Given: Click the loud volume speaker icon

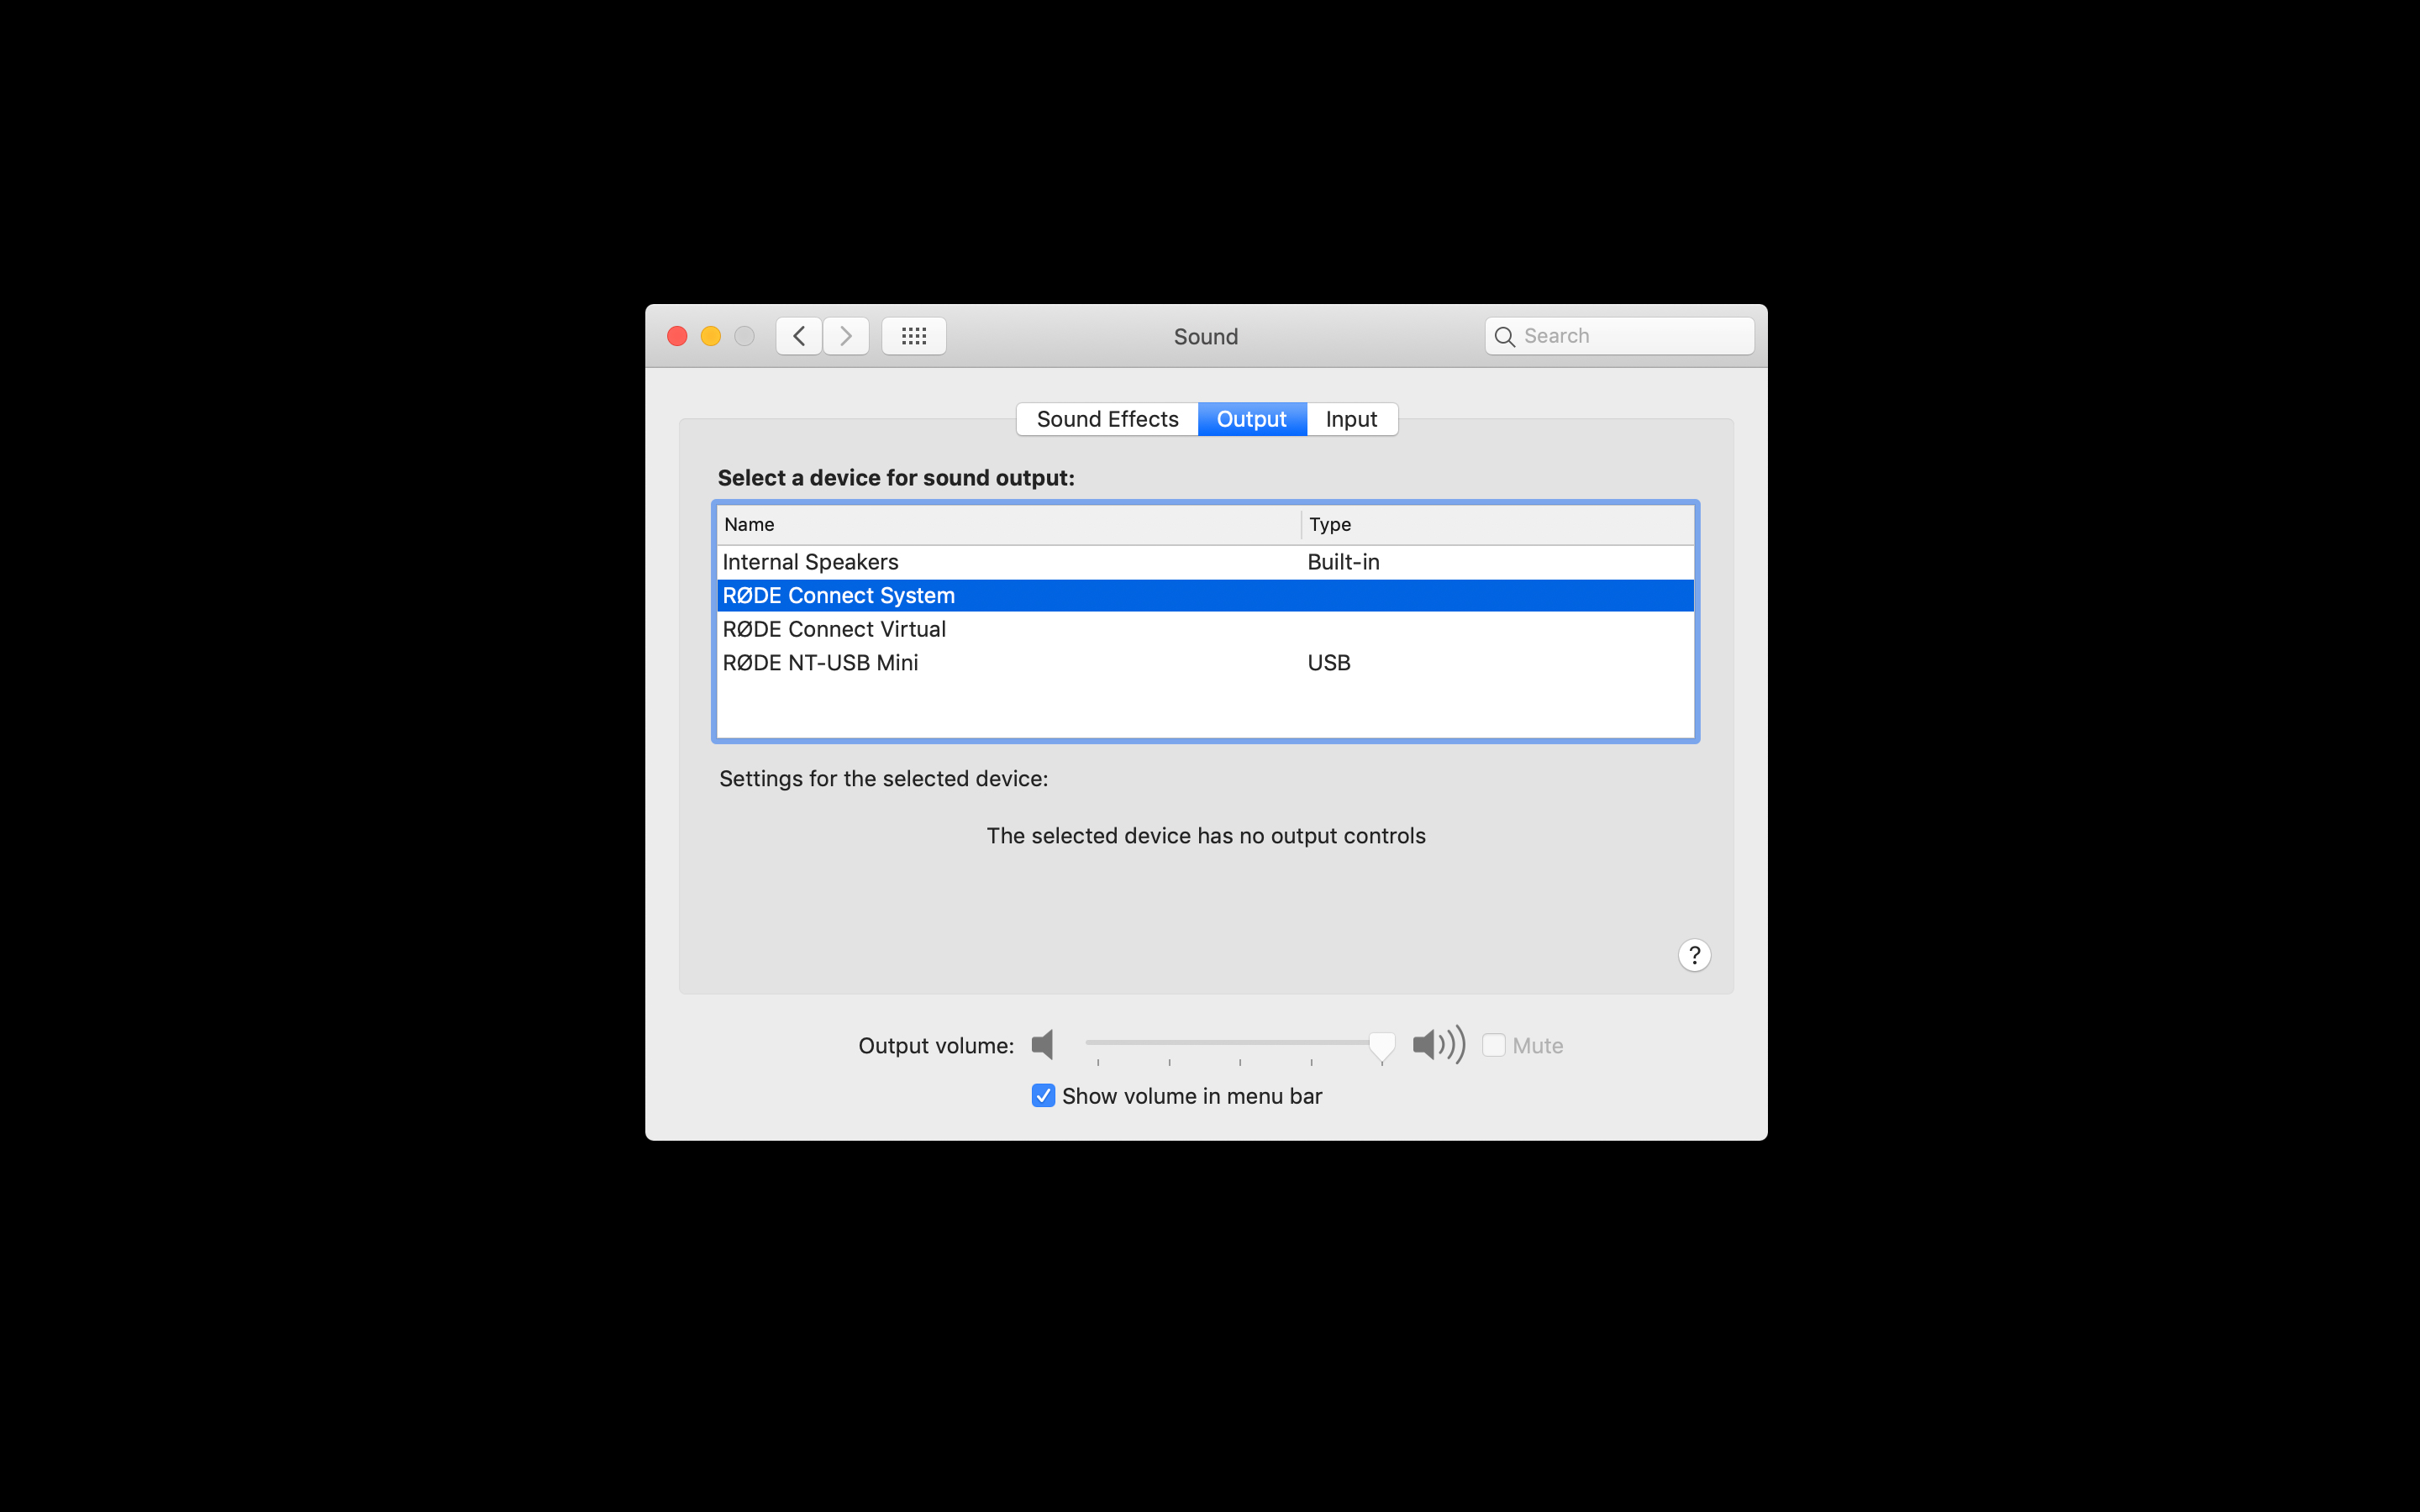Looking at the screenshot, I should (x=1438, y=1045).
